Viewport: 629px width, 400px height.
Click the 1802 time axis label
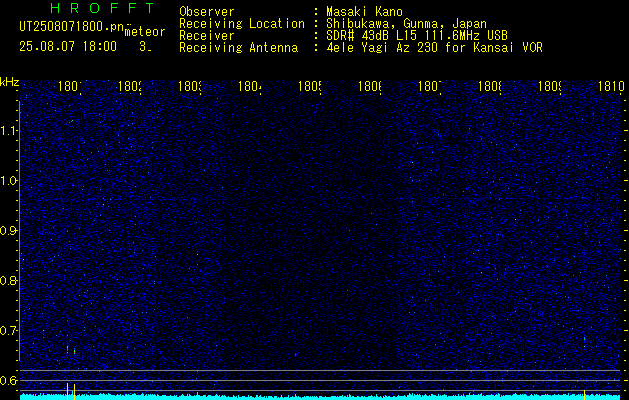point(130,86)
